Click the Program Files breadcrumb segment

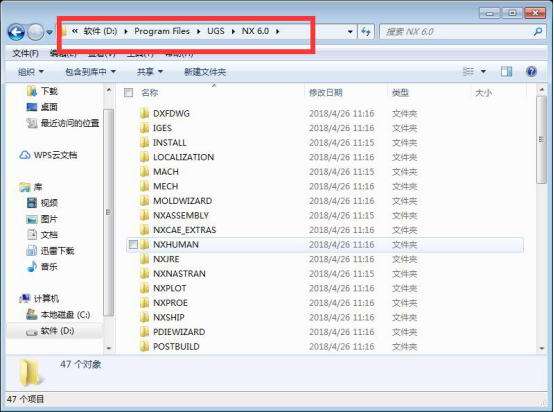point(162,31)
